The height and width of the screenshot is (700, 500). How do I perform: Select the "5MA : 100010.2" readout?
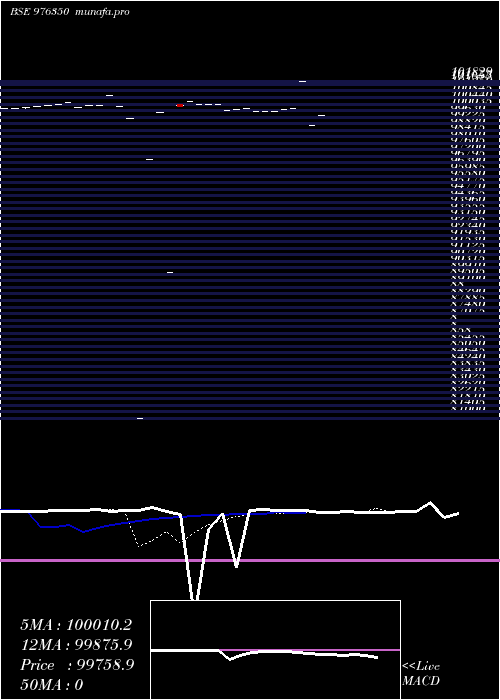76,625
